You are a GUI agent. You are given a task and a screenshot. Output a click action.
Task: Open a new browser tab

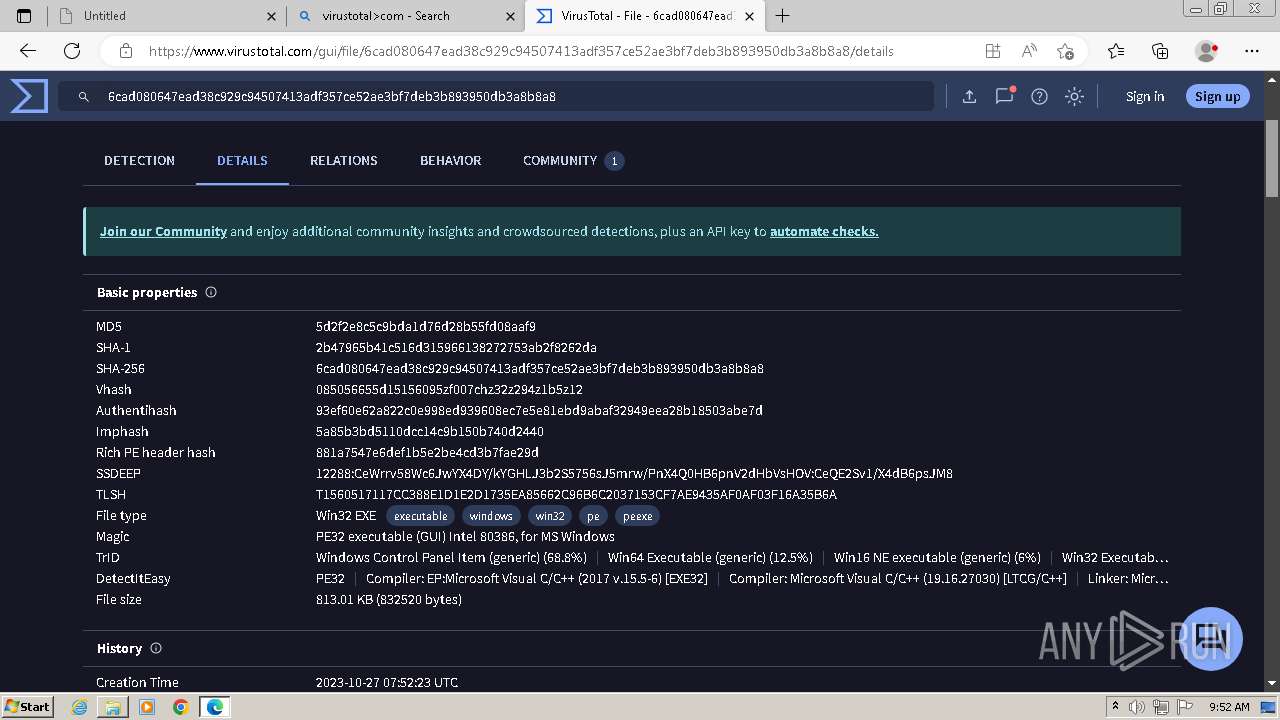tap(782, 16)
